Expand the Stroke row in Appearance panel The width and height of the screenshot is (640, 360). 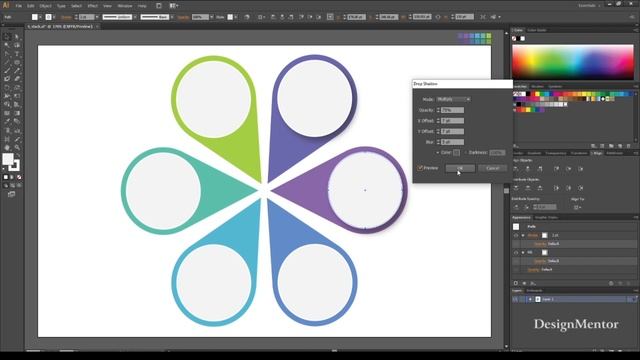[523, 236]
